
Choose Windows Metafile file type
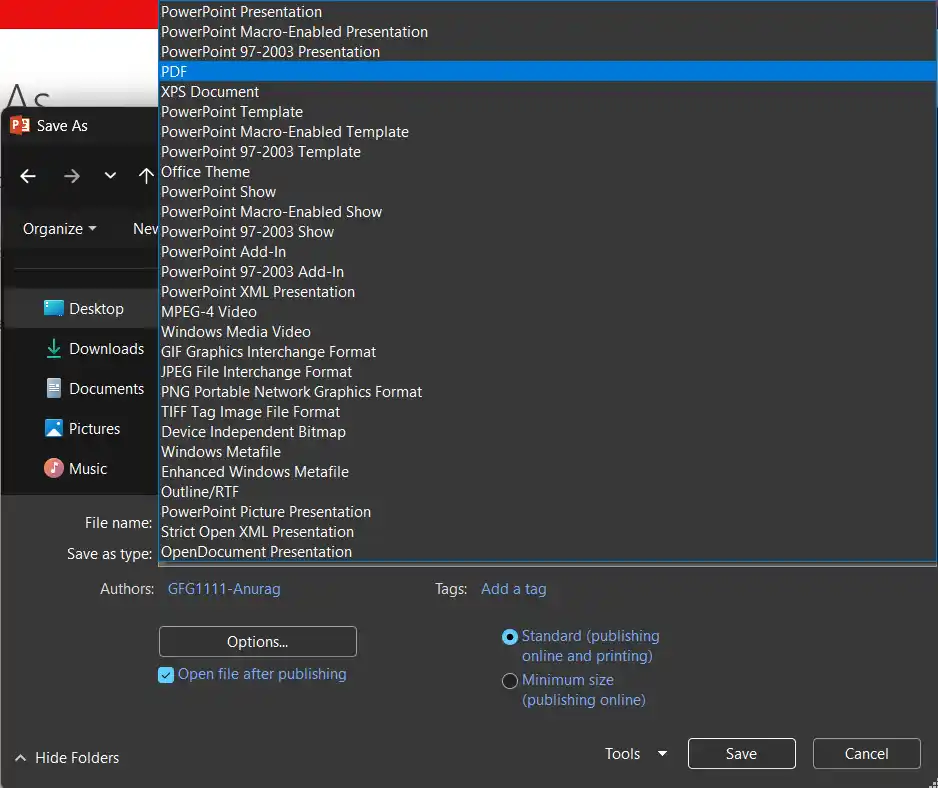547,452
